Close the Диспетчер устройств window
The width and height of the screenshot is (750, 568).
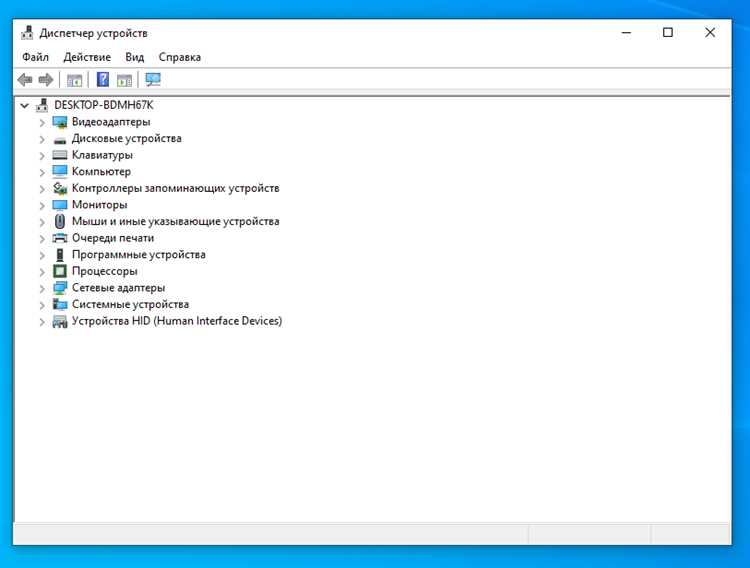coord(710,33)
